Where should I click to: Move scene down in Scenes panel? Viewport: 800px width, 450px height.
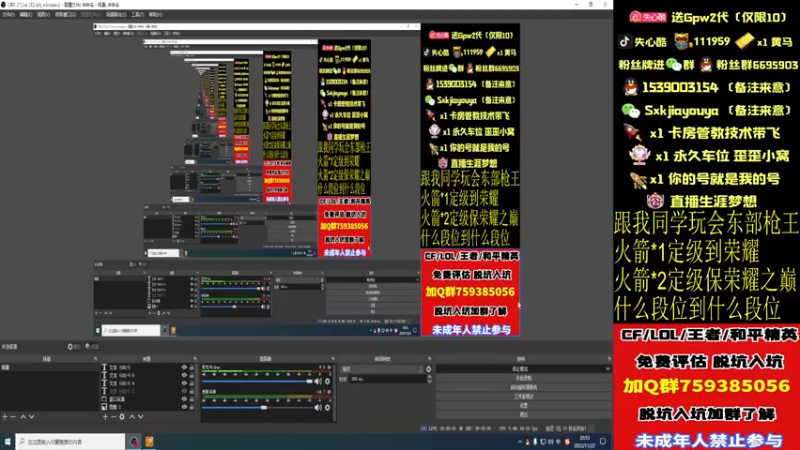click(32, 417)
